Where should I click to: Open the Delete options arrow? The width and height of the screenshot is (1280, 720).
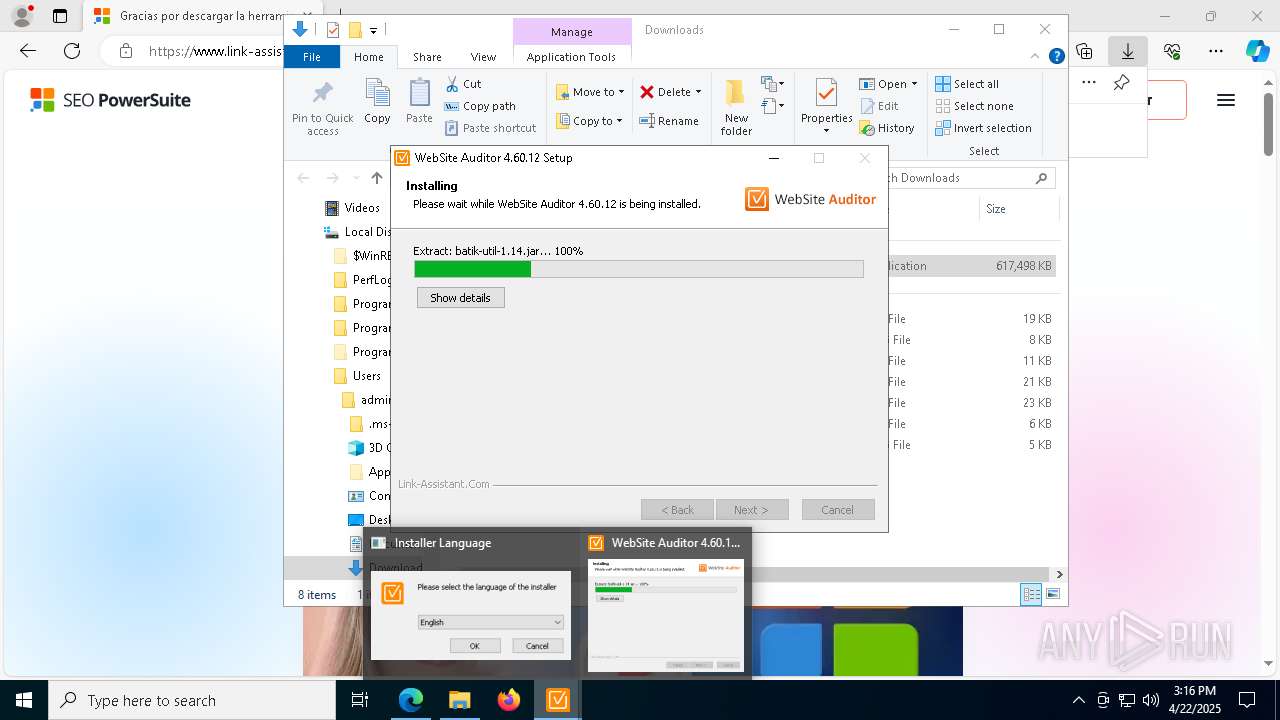[698, 92]
